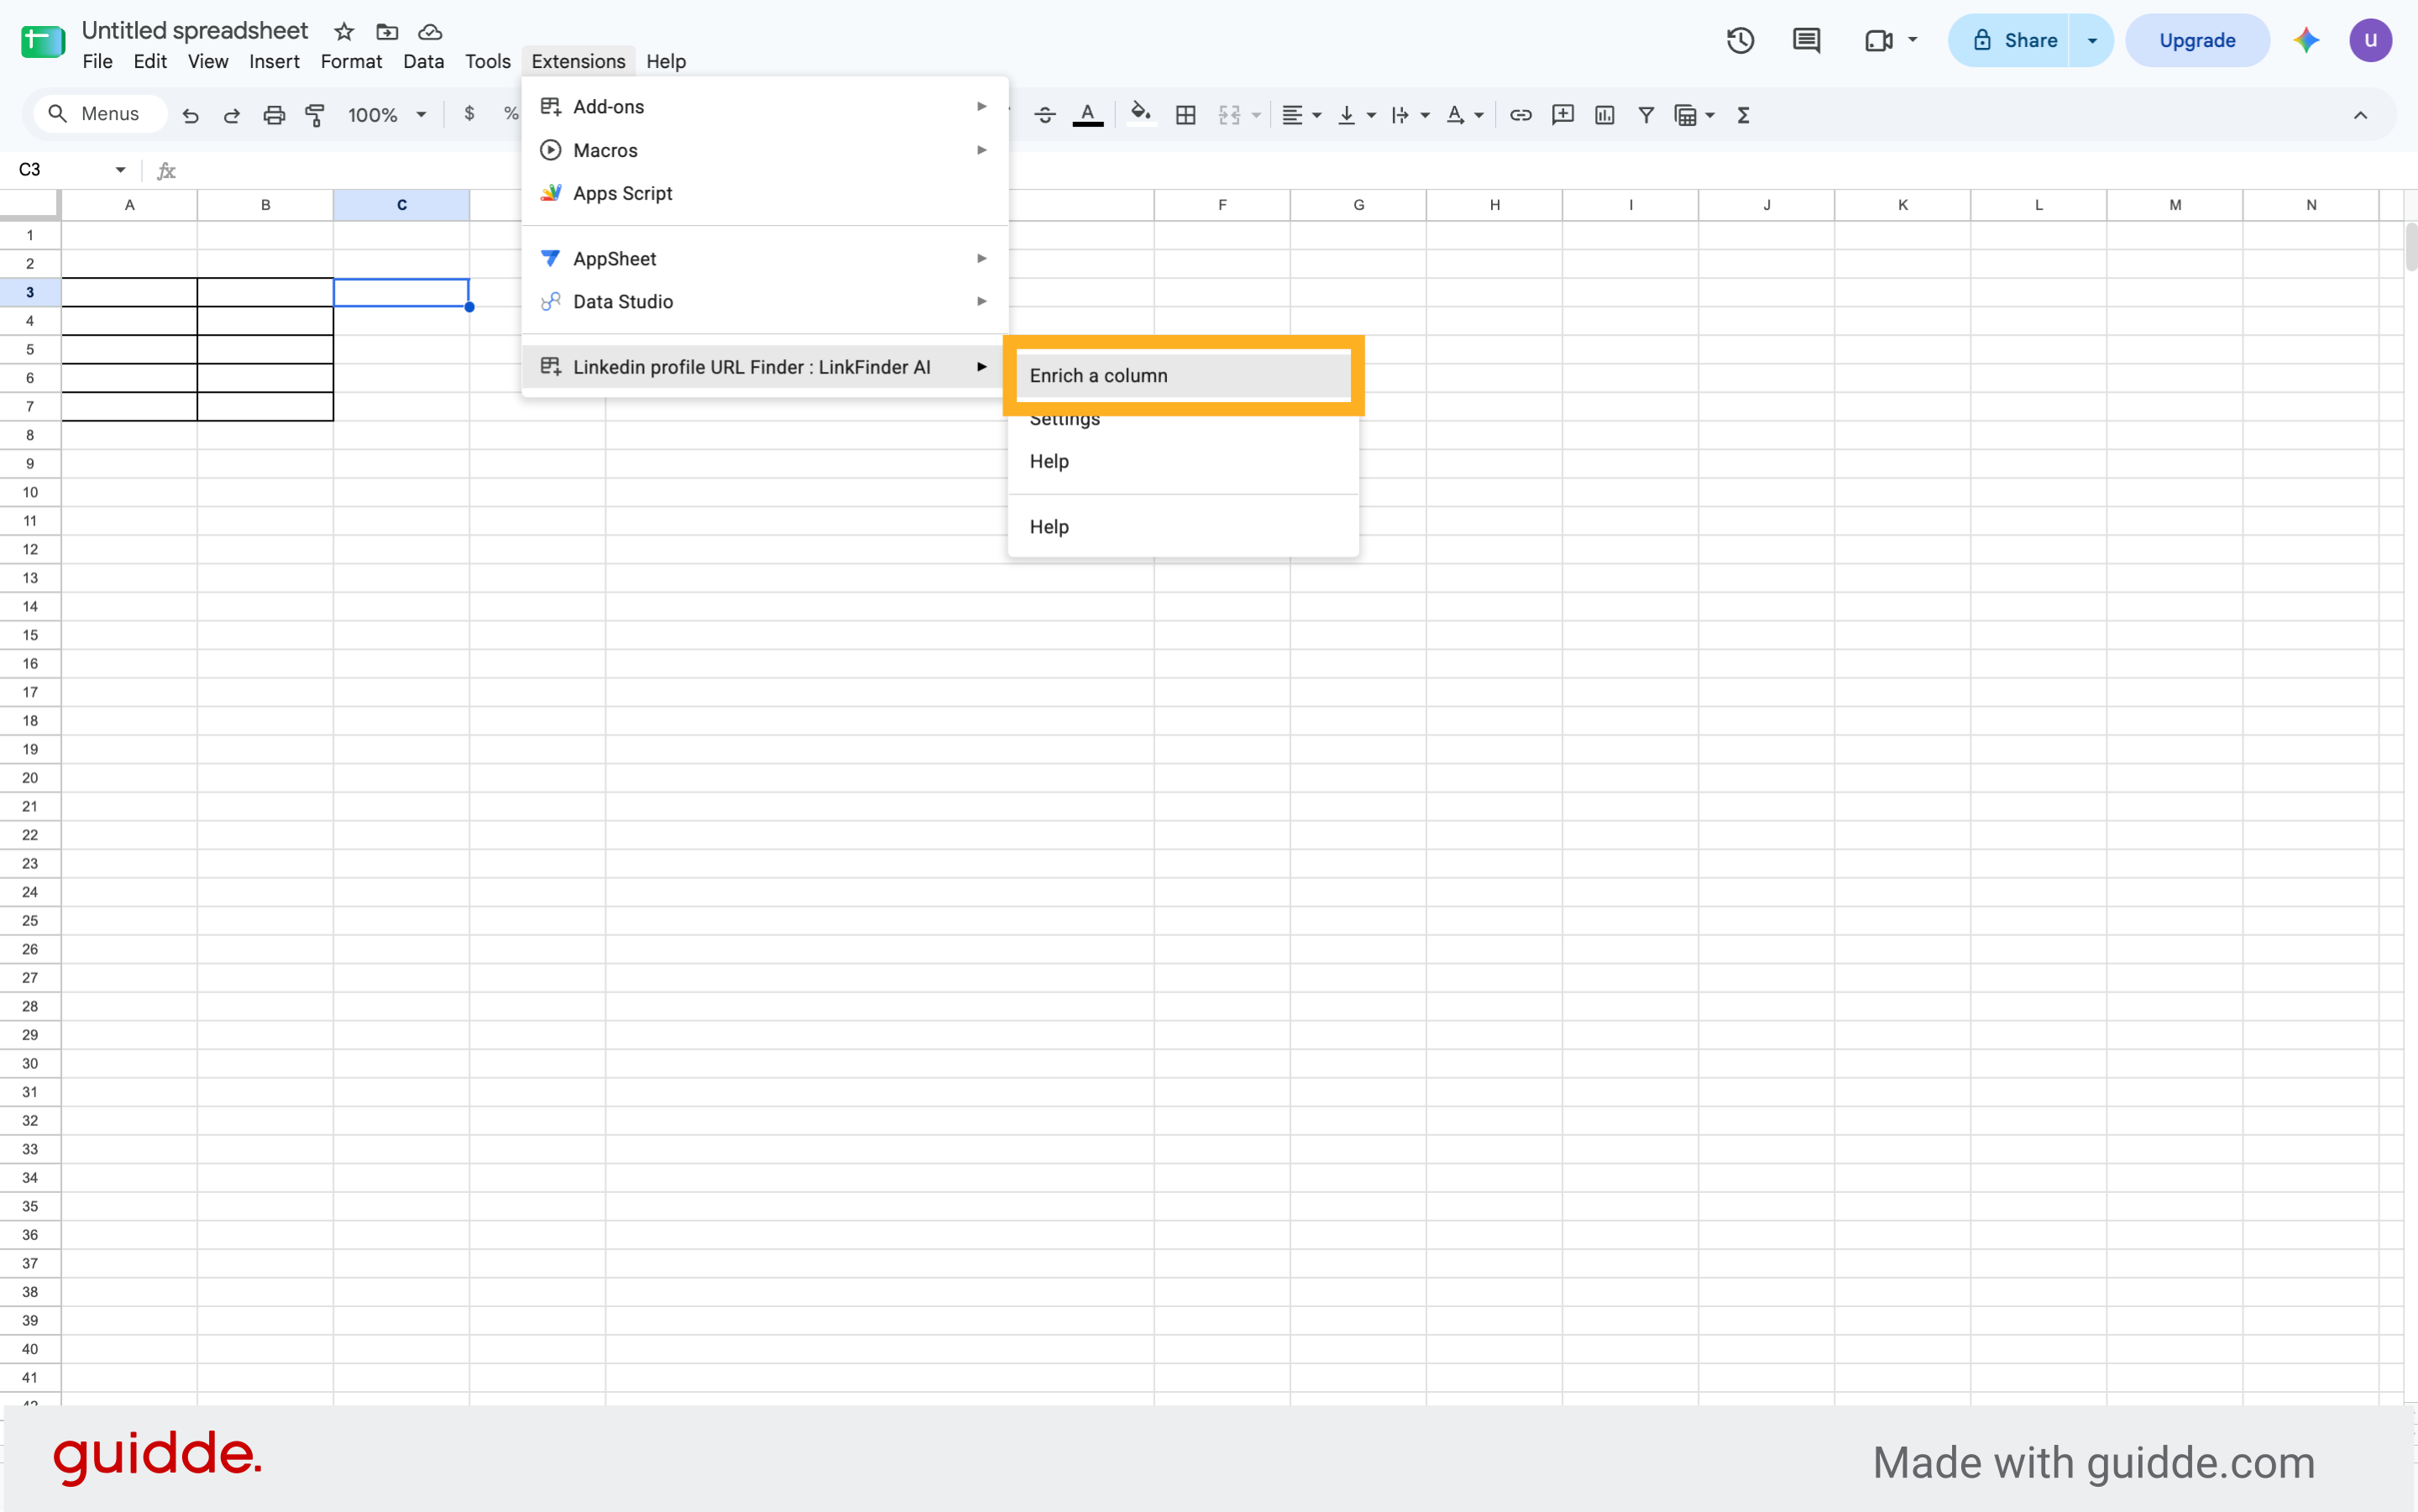Open the user account avatar

click(2370, 40)
